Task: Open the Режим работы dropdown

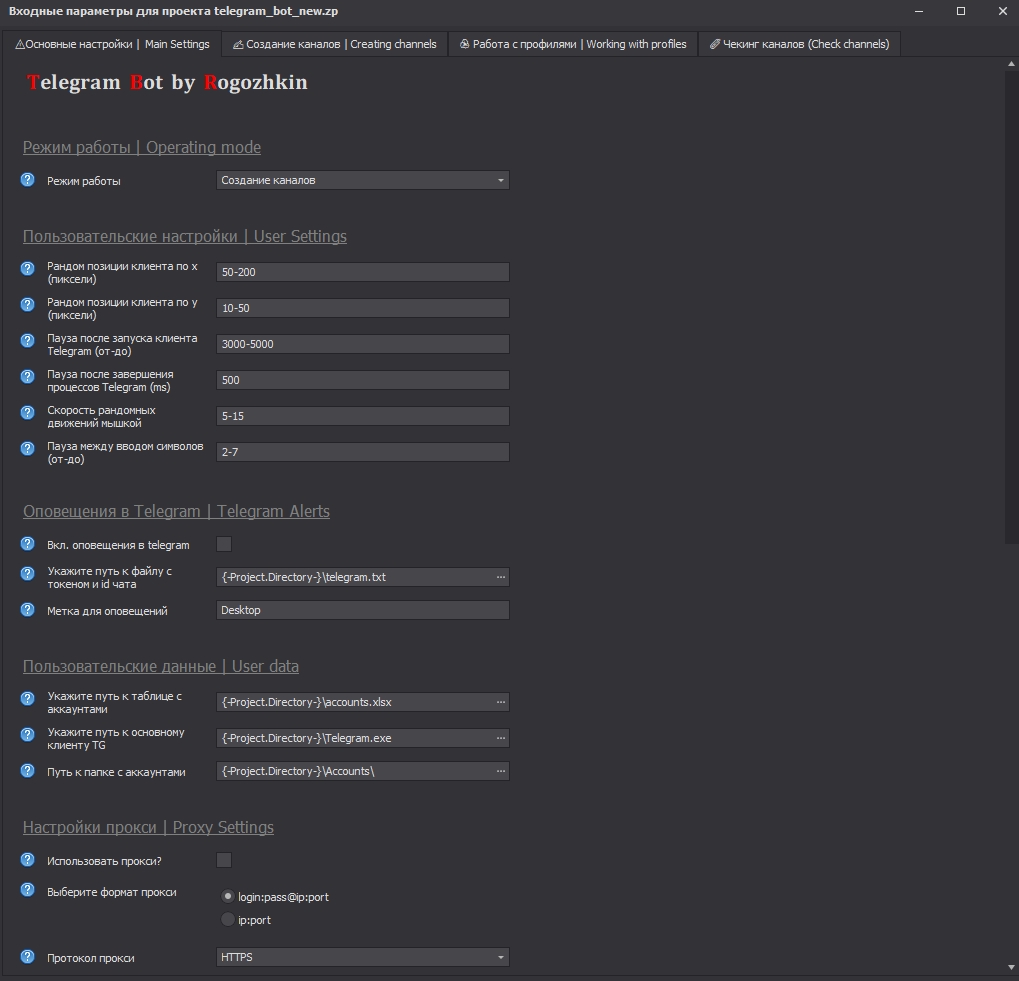Action: point(363,180)
